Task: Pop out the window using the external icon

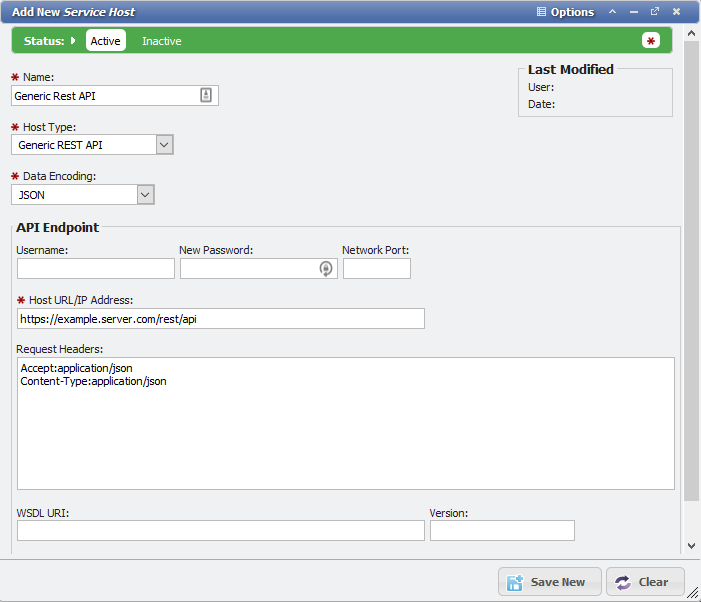Action: 655,12
